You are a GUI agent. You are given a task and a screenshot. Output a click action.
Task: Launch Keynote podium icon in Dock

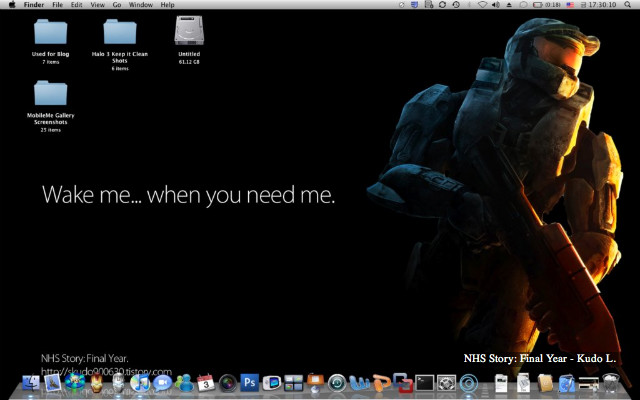[315, 383]
